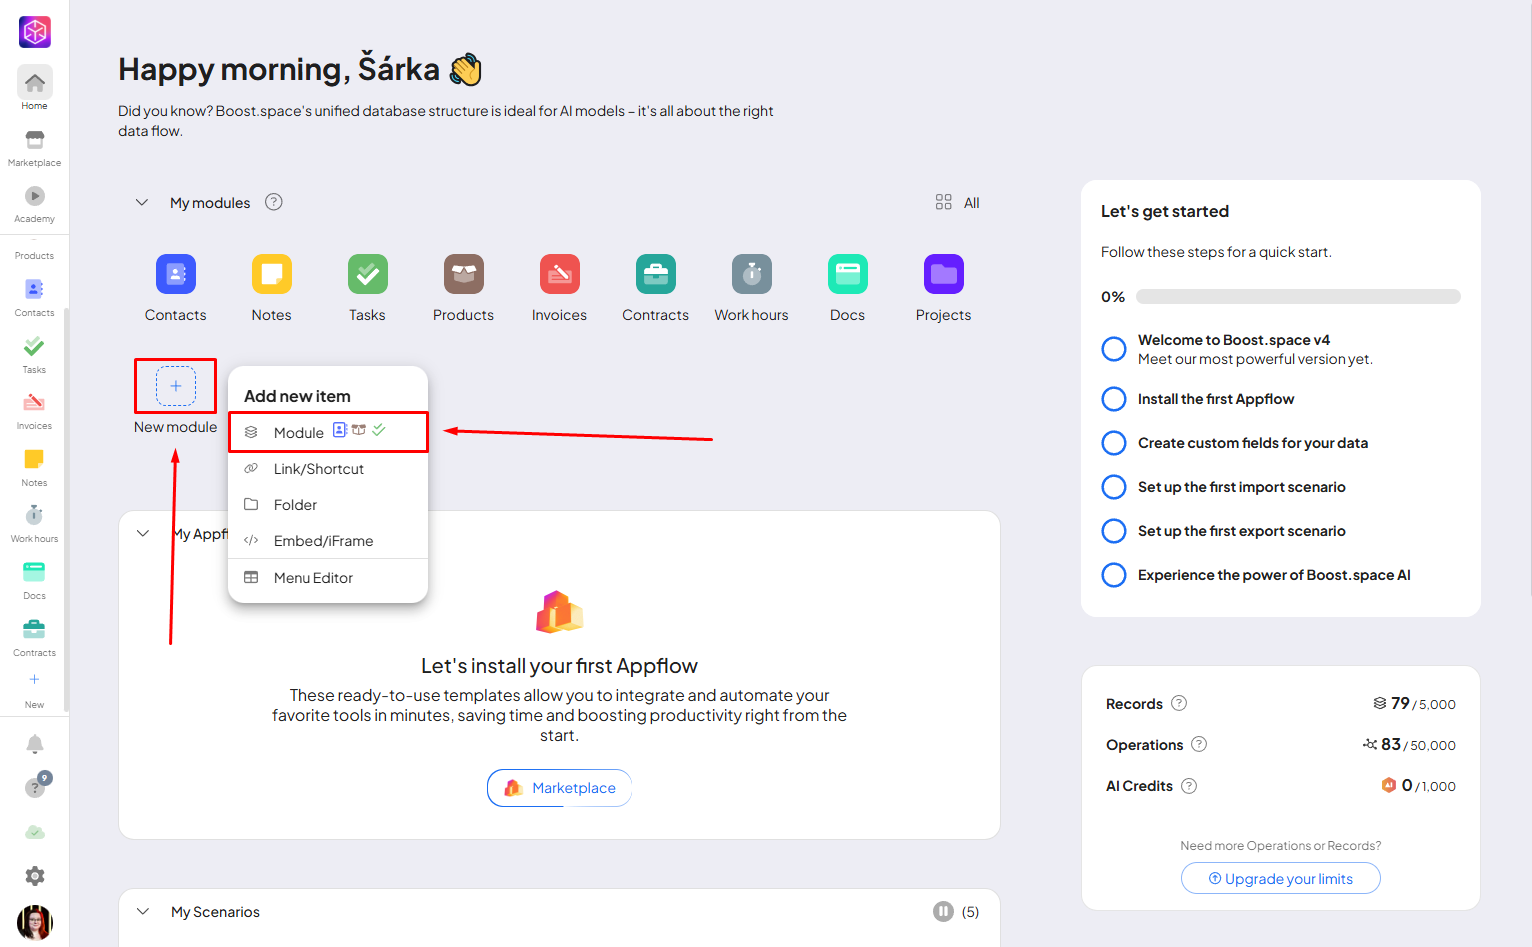Open the Invoices module tile
Screen dimensions: 1532x947
click(x=559, y=274)
